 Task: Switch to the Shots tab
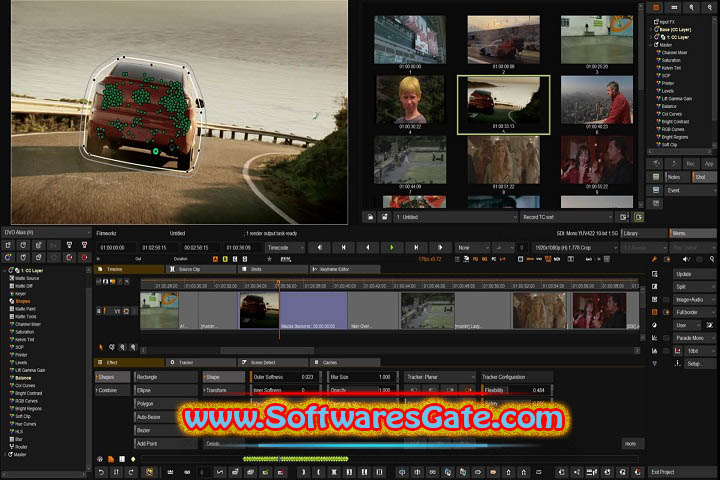pyautogui.click(x=273, y=269)
